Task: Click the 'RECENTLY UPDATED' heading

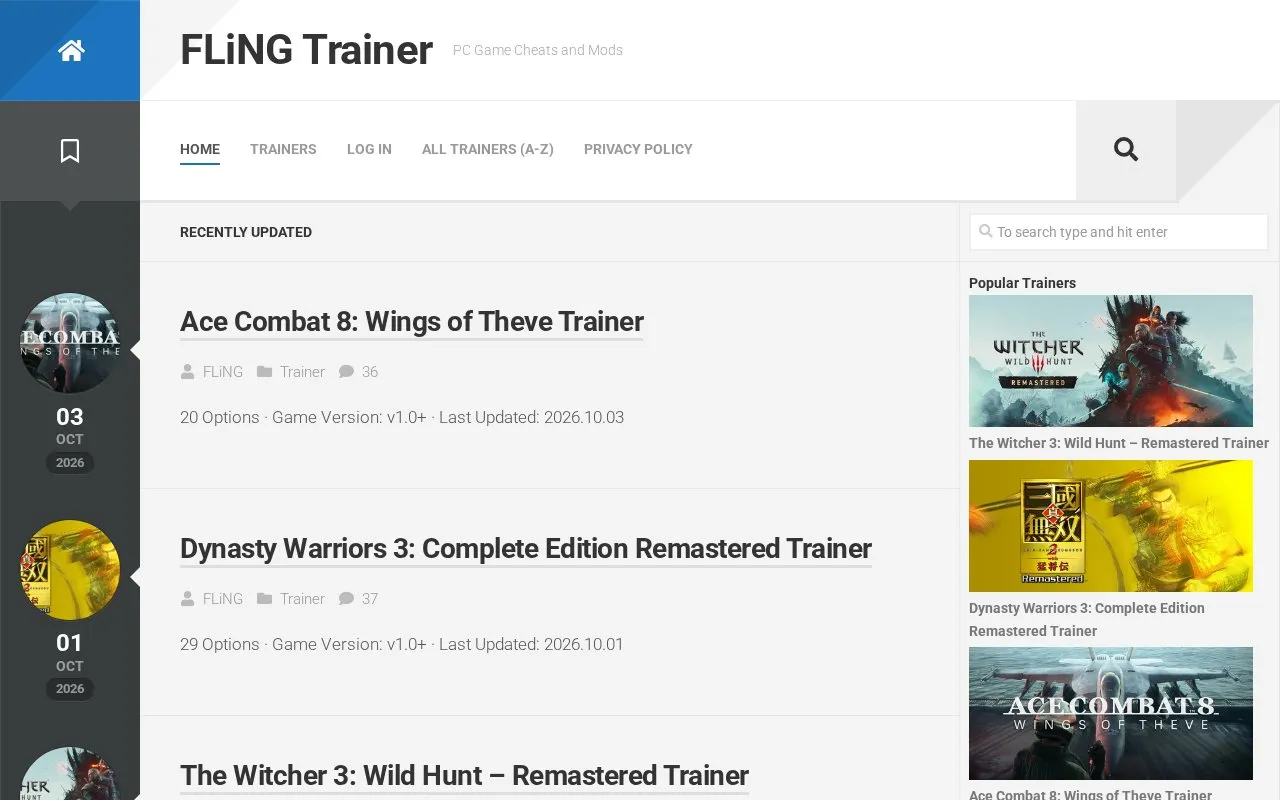Action: tap(246, 232)
